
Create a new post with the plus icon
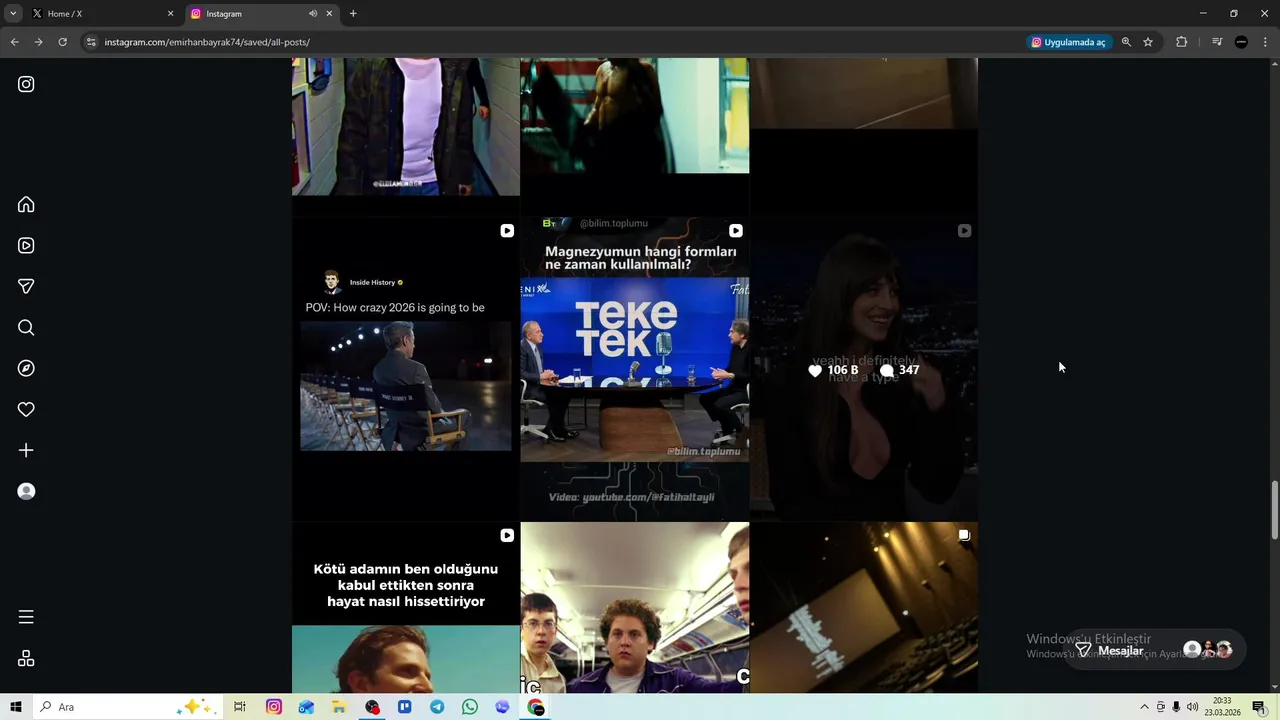[26, 450]
